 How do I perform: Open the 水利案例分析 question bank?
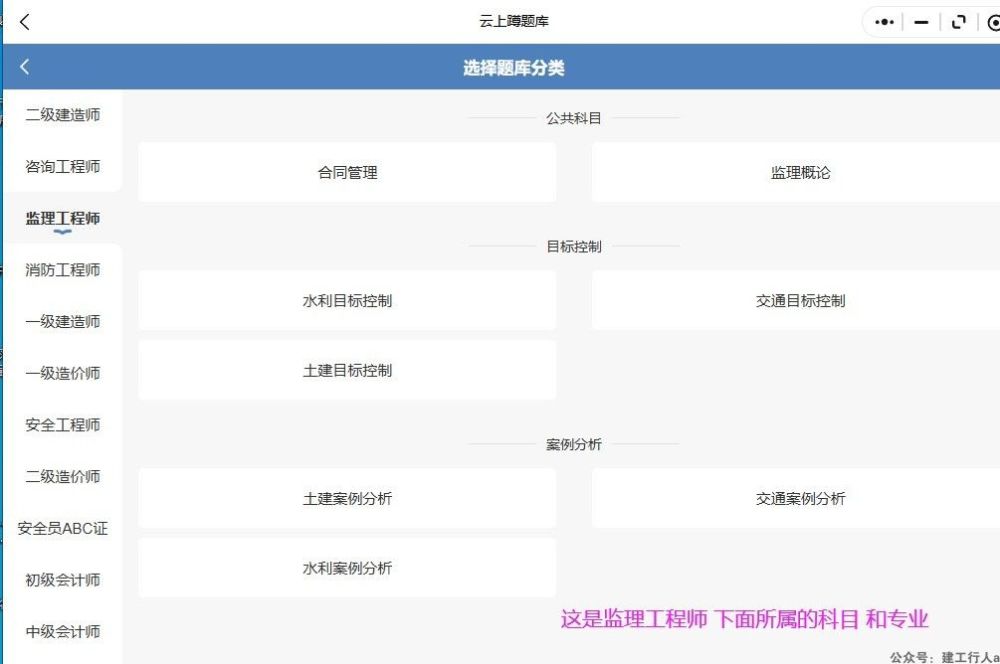click(x=347, y=569)
